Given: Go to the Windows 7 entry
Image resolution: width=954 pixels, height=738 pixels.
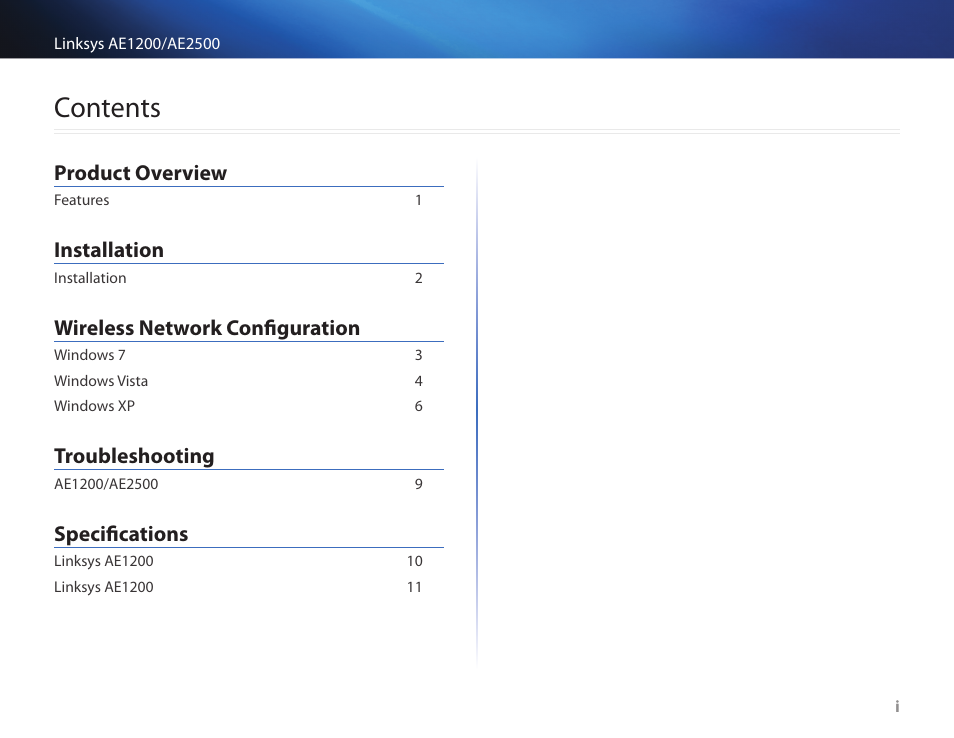Looking at the screenshot, I should pyautogui.click(x=89, y=355).
